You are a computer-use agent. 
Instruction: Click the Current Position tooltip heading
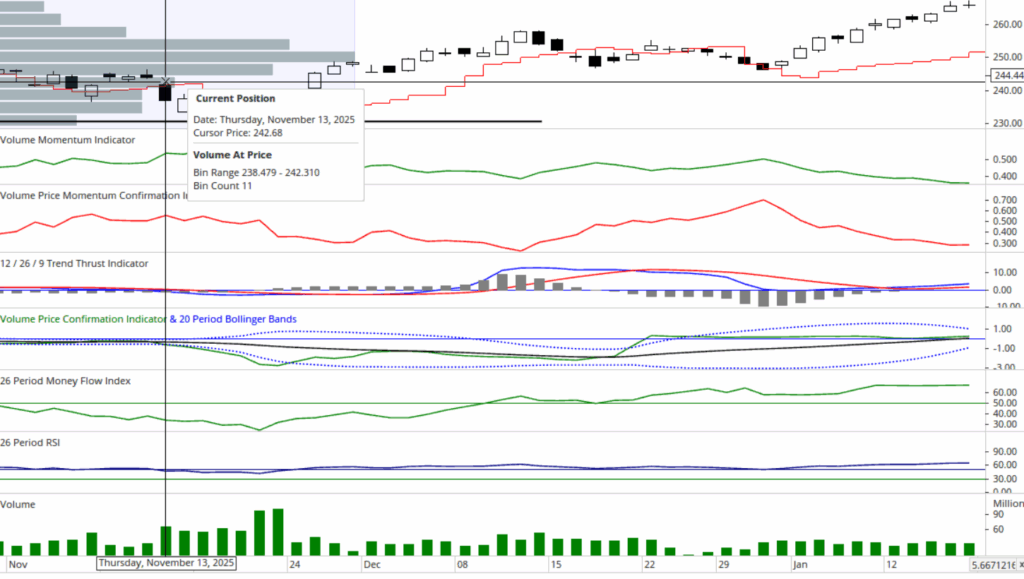(235, 99)
